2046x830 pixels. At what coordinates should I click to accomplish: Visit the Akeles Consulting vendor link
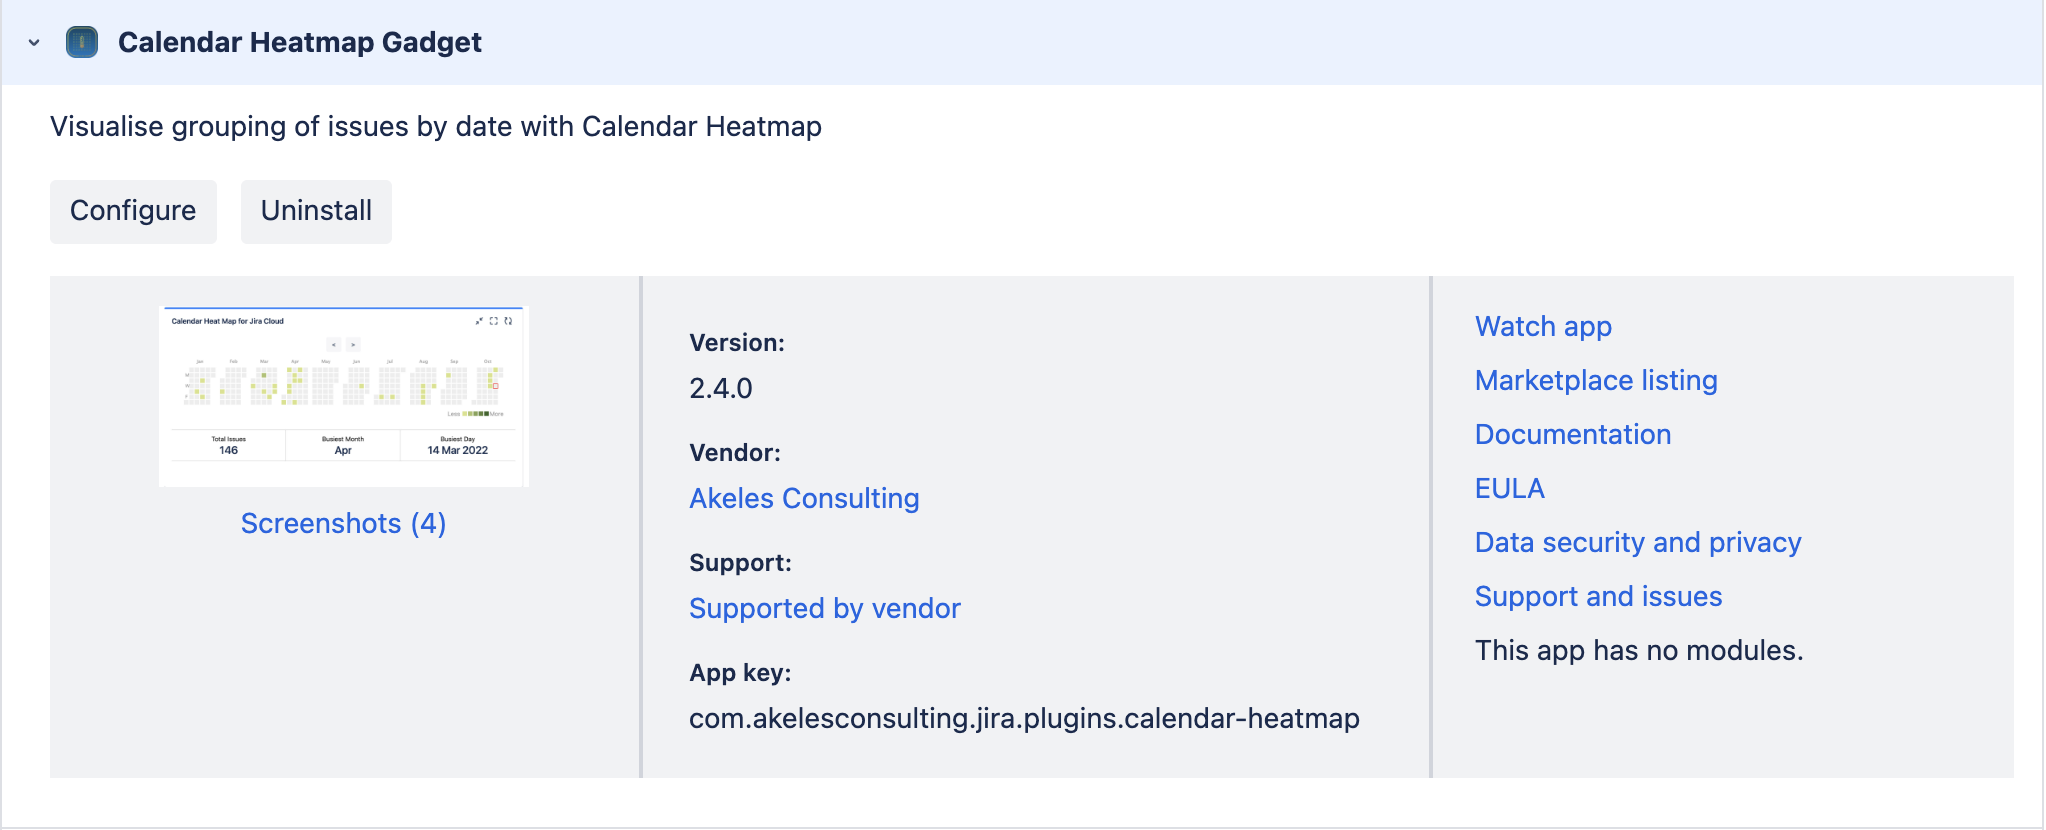[x=804, y=498]
